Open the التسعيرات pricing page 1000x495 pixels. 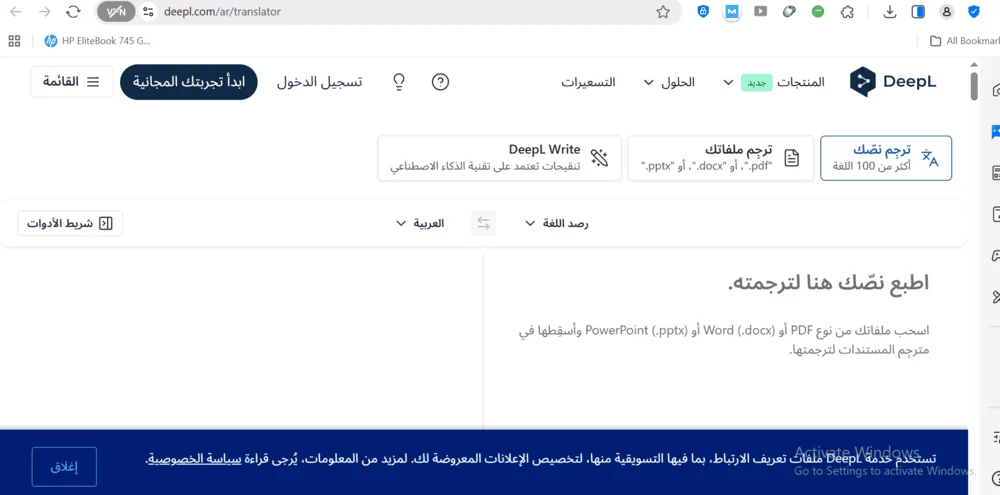pos(588,82)
